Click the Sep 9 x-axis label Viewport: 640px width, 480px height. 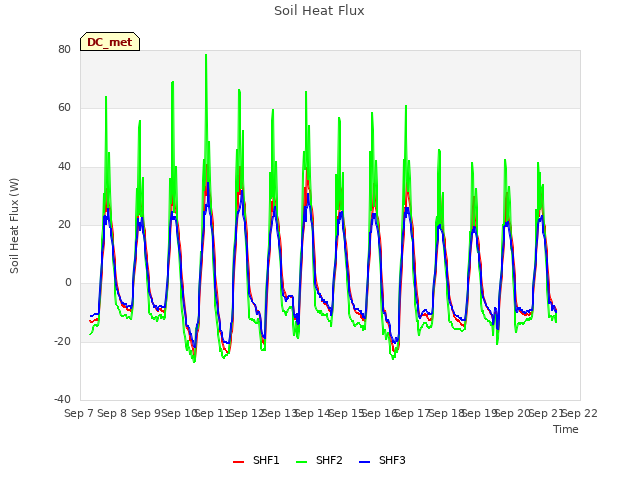click(x=146, y=413)
